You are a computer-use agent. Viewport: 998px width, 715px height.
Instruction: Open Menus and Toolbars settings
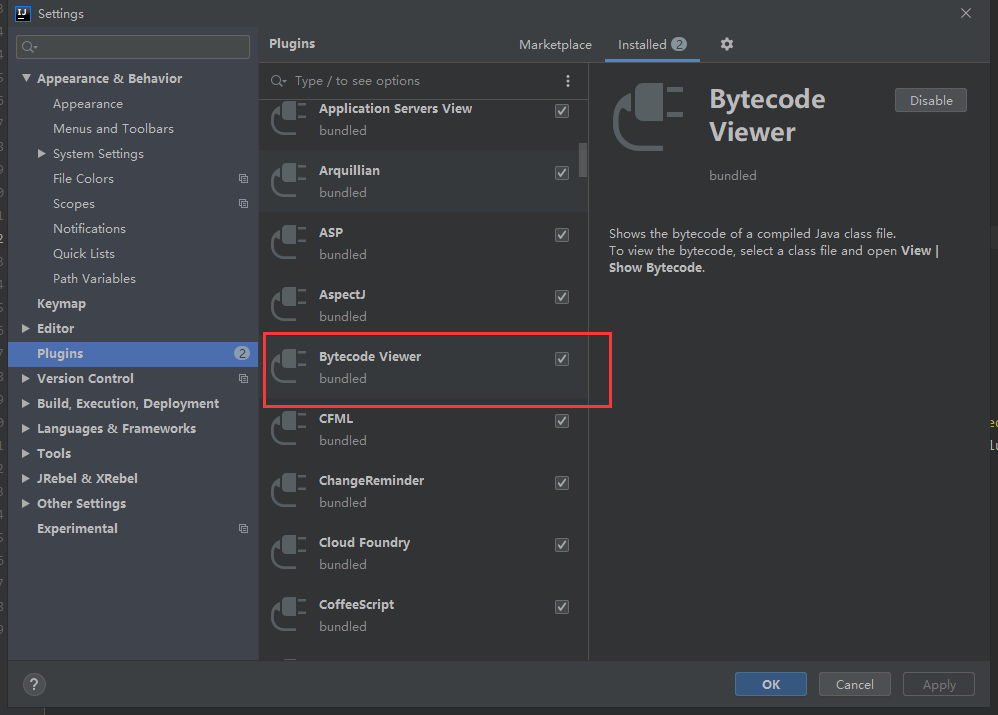pyautogui.click(x=113, y=129)
